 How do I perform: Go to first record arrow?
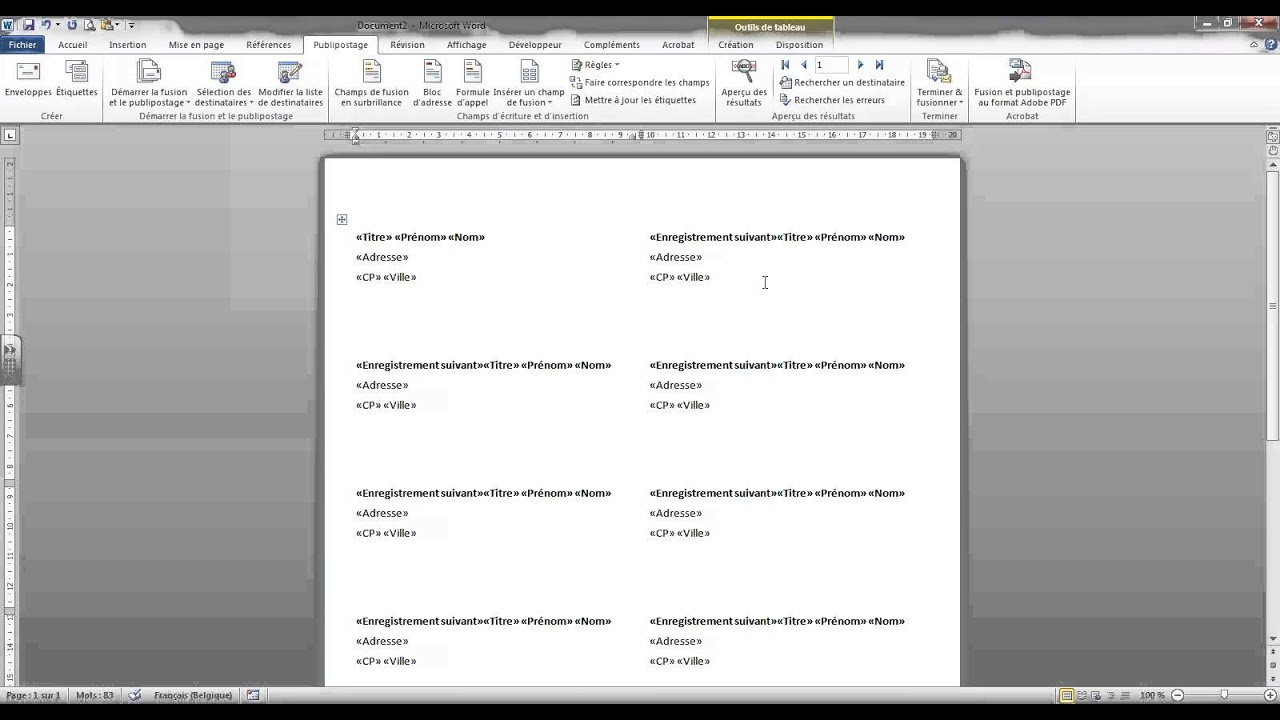(785, 65)
